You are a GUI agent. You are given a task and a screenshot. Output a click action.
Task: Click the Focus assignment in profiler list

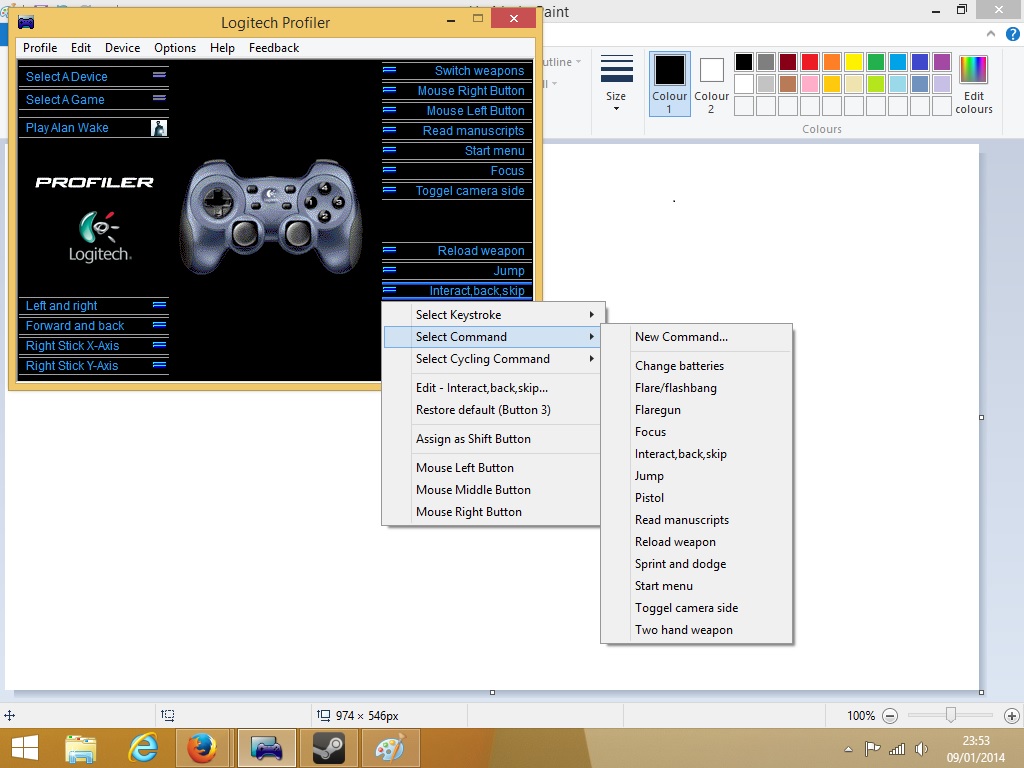pos(456,170)
